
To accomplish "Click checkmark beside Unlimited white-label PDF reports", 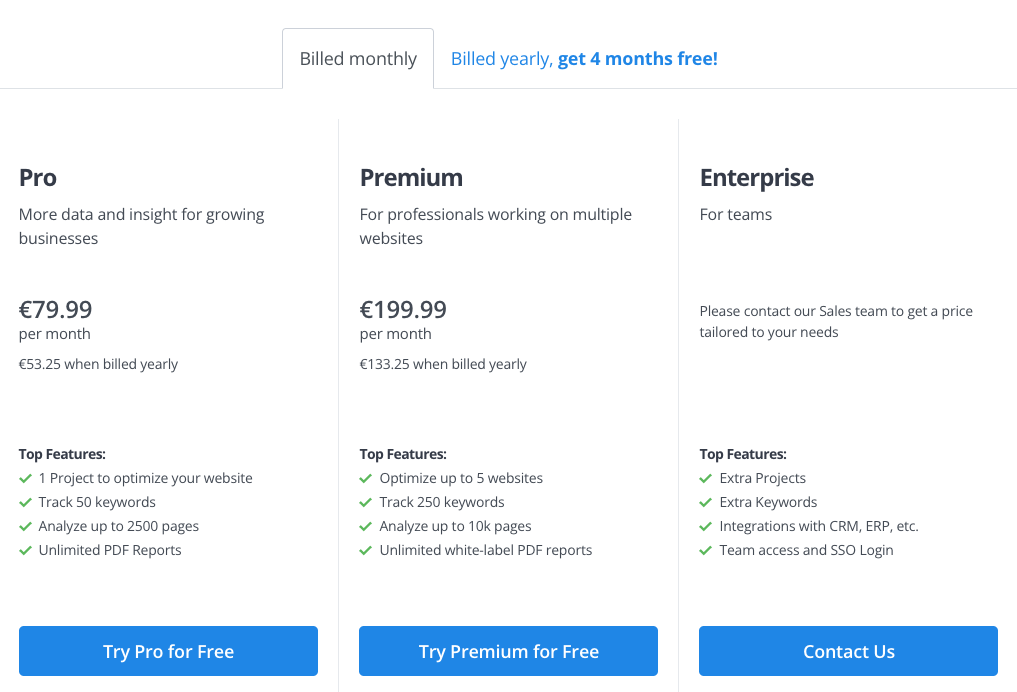I will pyautogui.click(x=366, y=551).
